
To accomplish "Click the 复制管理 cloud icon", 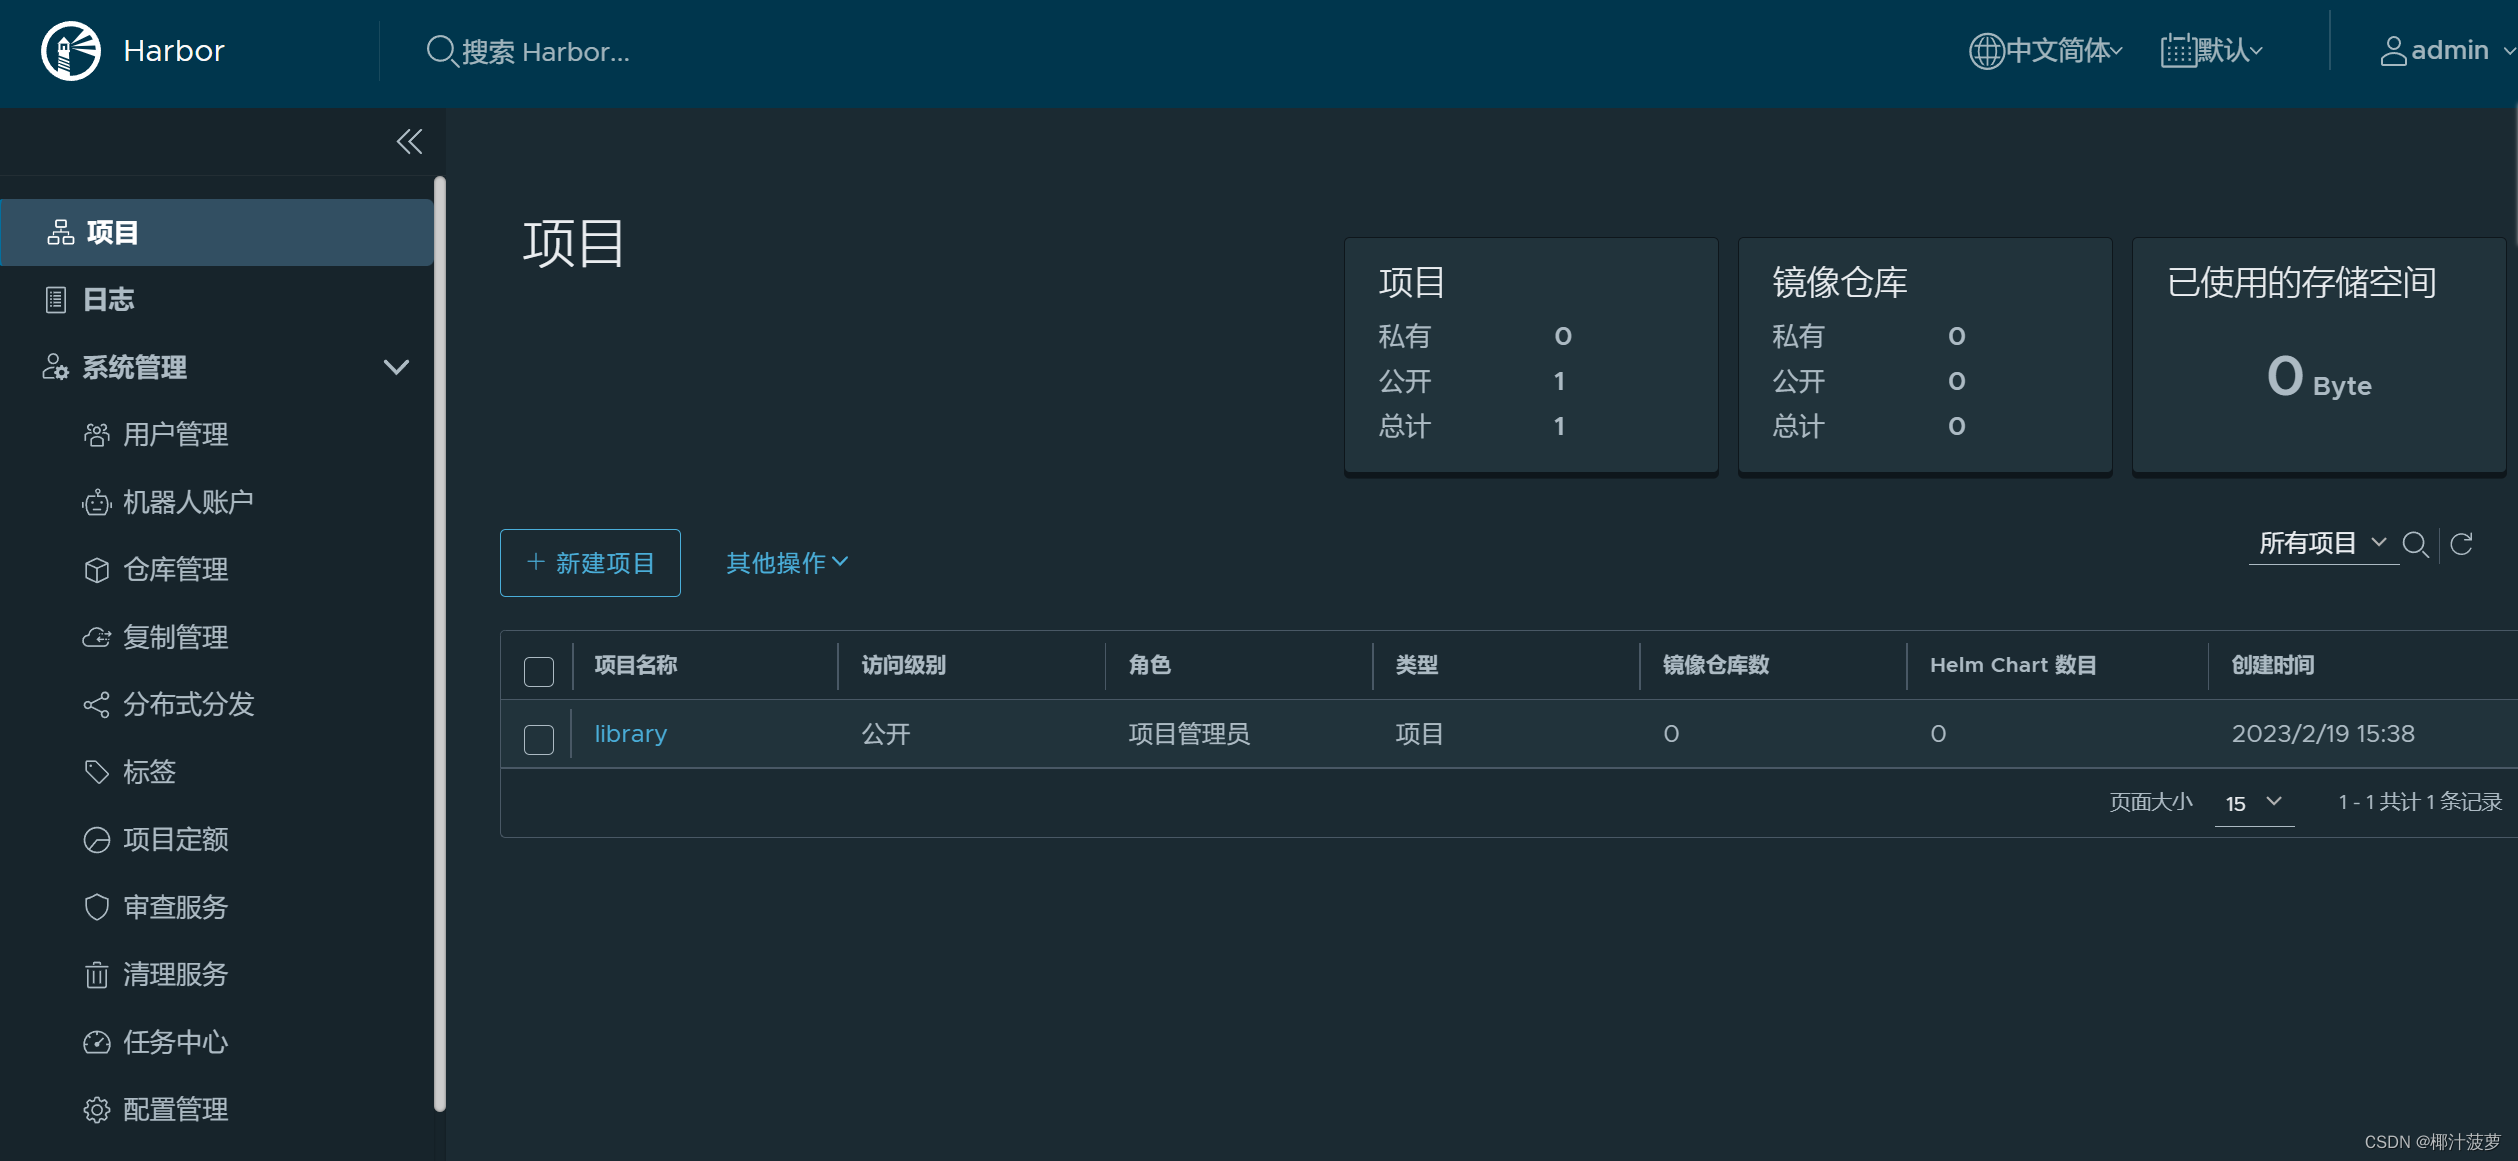I will pyautogui.click(x=96, y=637).
